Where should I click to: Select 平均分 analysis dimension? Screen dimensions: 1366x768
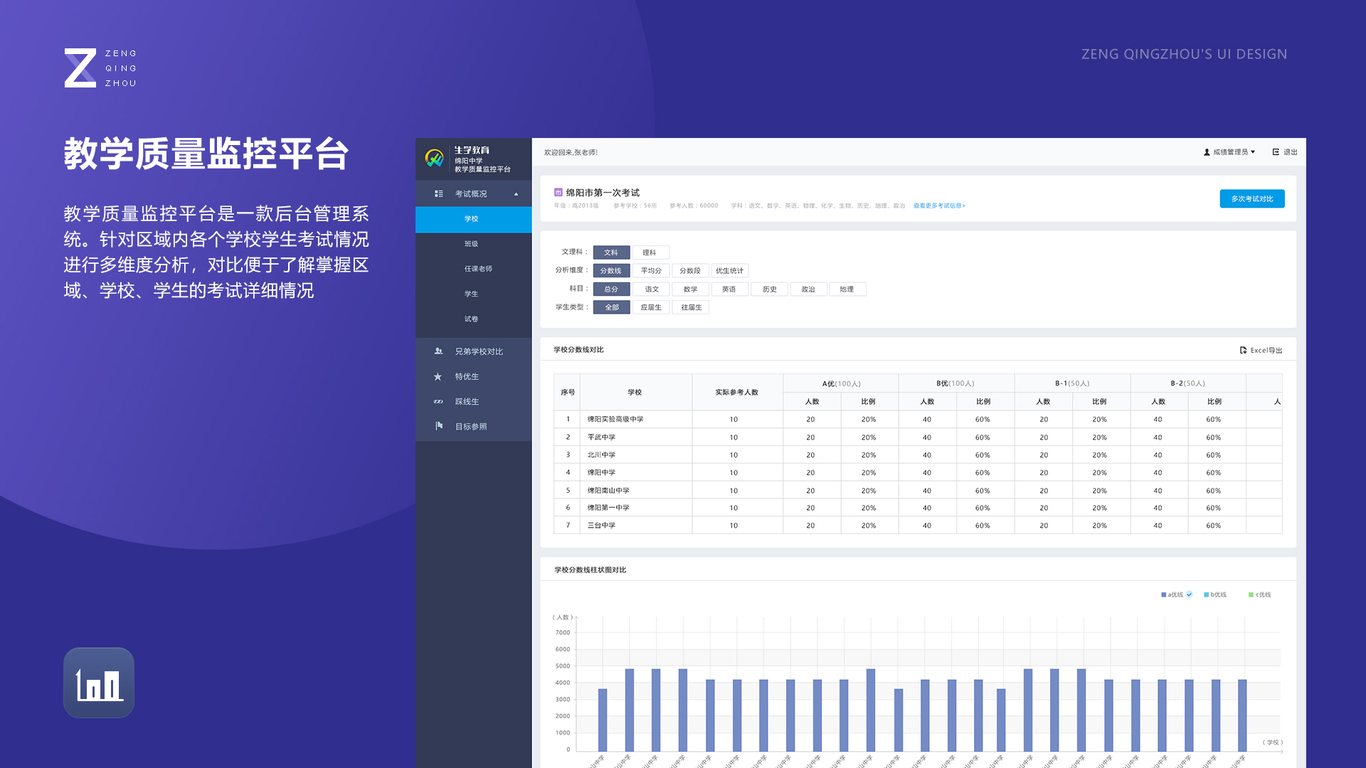(x=650, y=271)
